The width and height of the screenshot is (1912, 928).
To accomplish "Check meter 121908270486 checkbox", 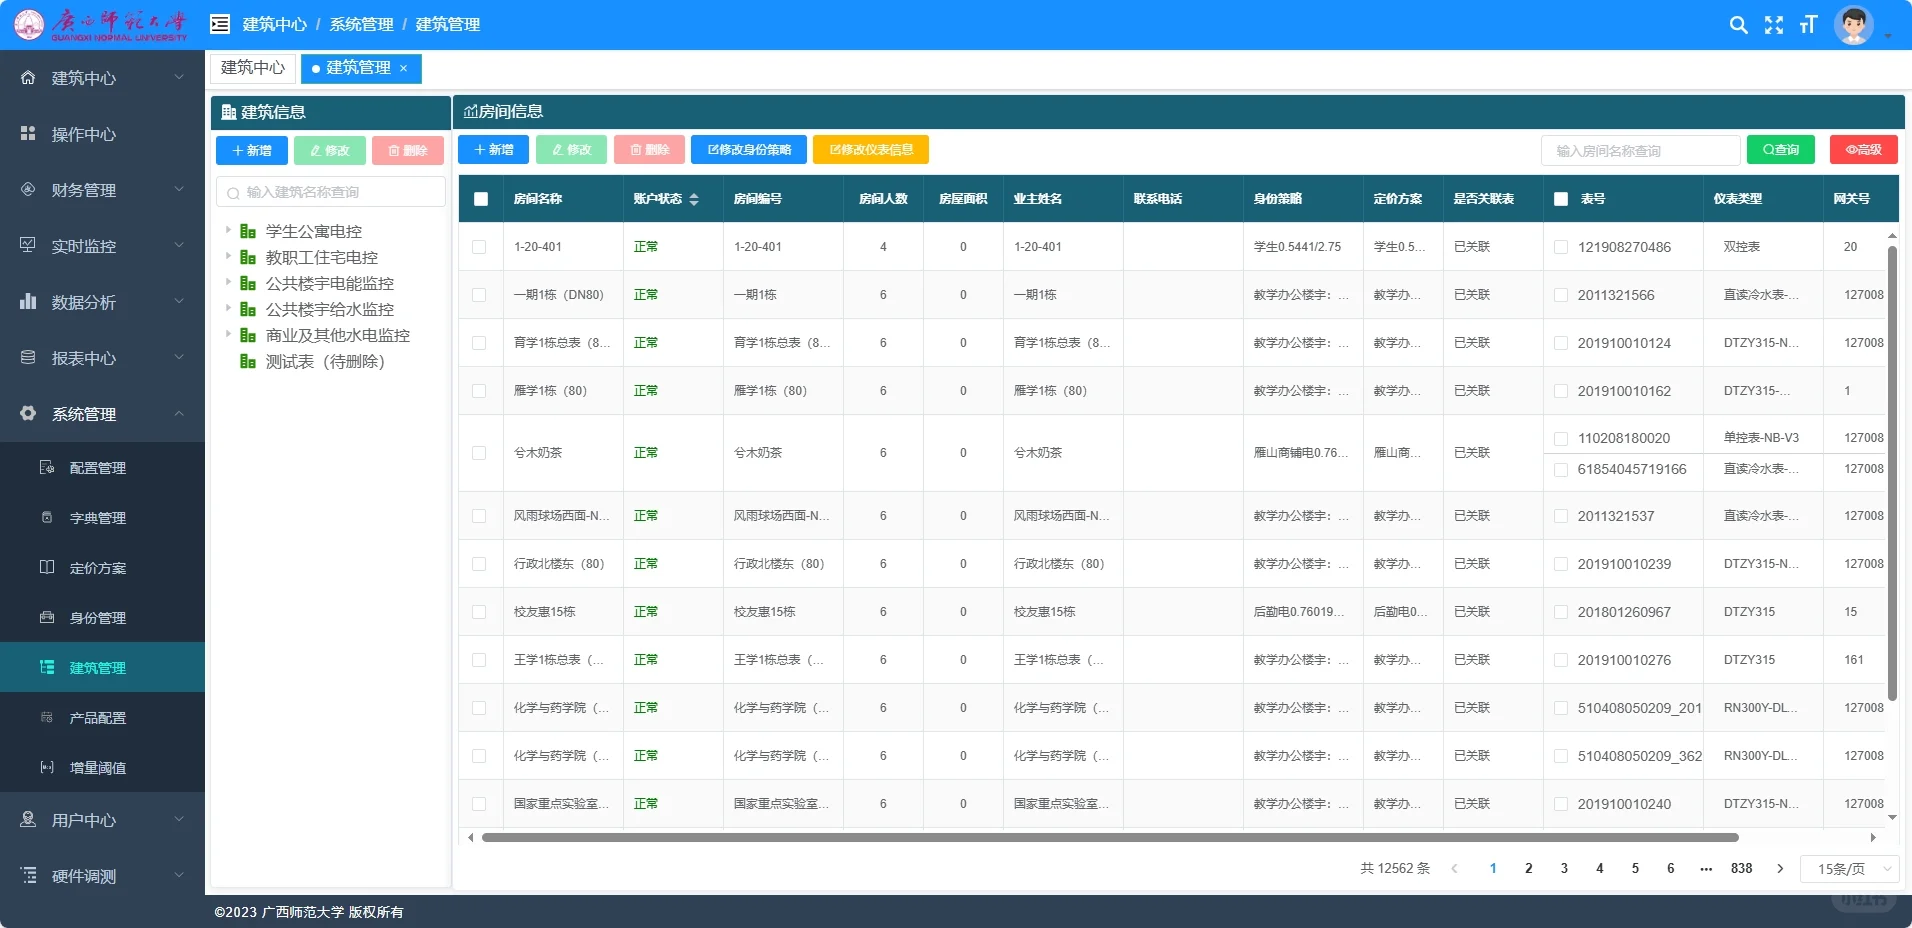I will pyautogui.click(x=1561, y=247).
